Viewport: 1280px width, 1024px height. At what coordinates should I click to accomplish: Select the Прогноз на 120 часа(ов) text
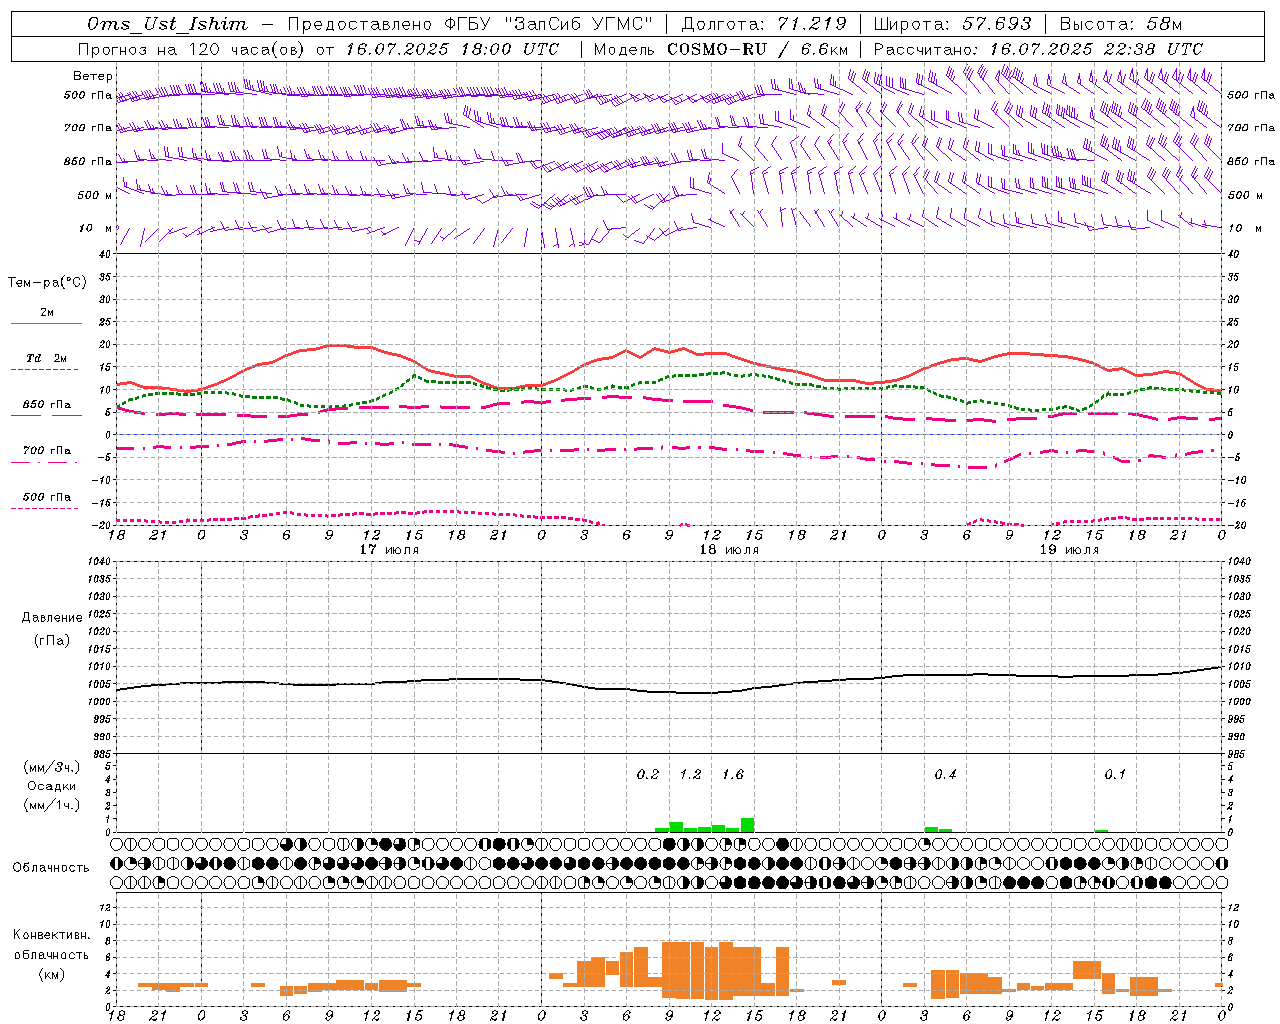(x=193, y=49)
